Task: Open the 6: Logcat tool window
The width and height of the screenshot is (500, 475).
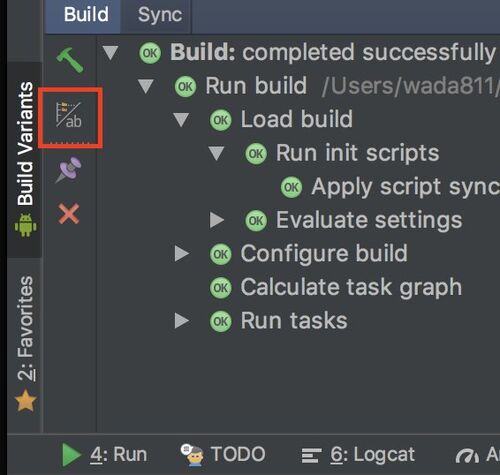Action: point(358,455)
